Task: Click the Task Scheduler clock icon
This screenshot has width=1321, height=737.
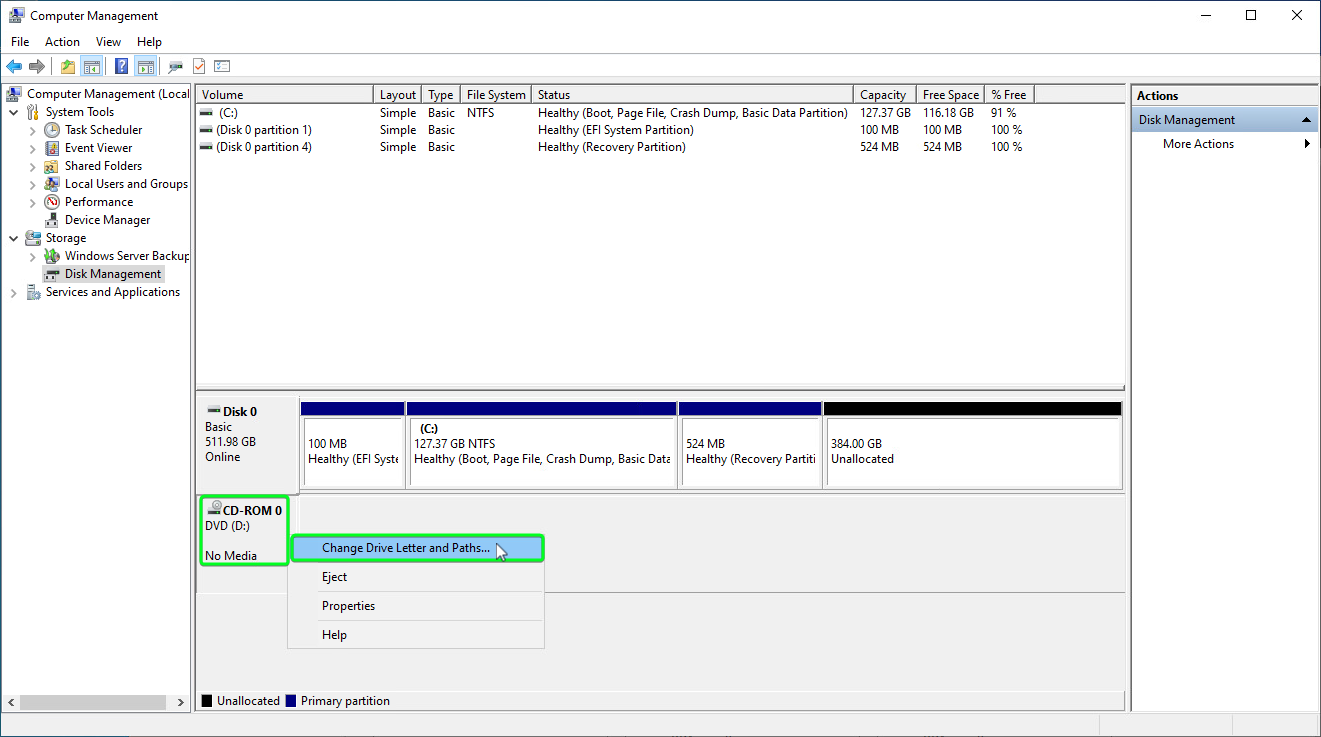Action: click(52, 130)
